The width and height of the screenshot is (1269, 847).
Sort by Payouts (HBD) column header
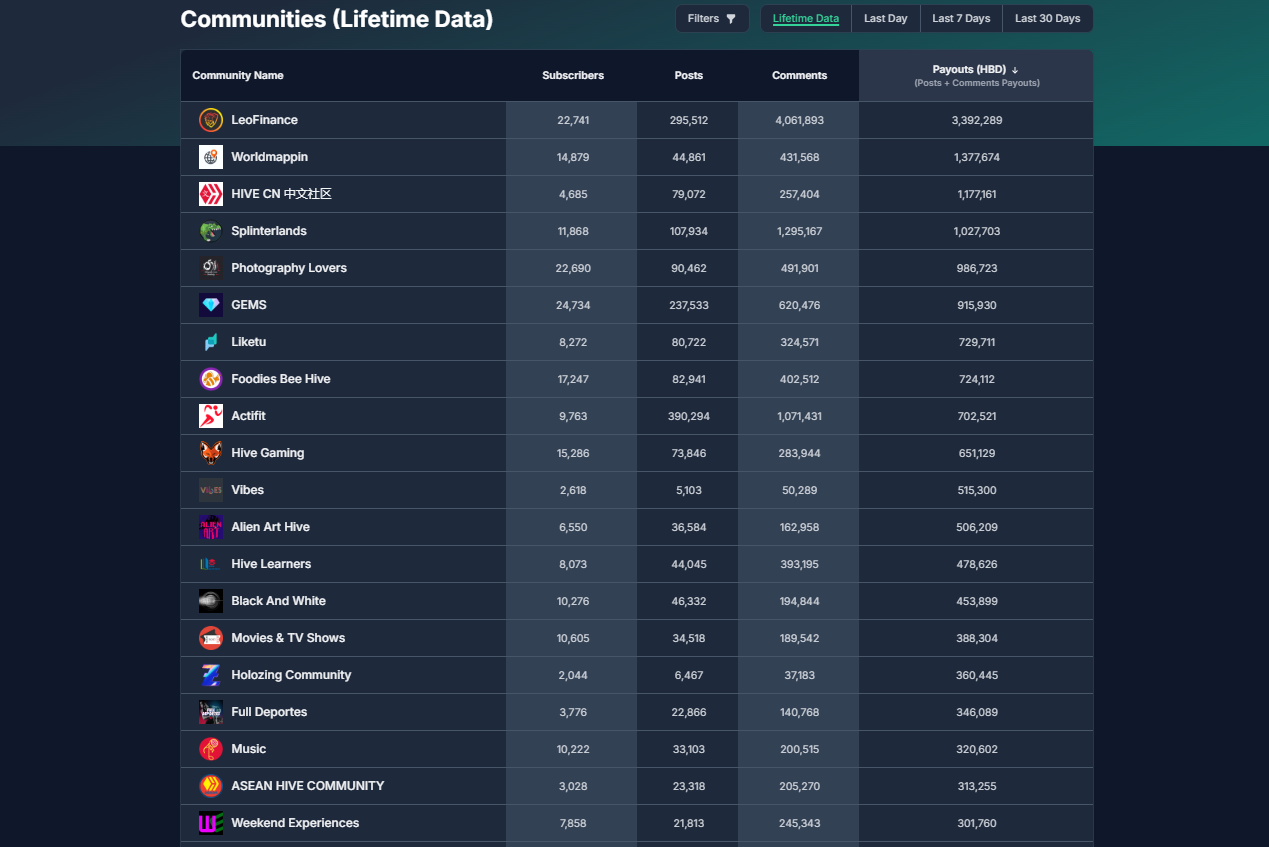[976, 76]
